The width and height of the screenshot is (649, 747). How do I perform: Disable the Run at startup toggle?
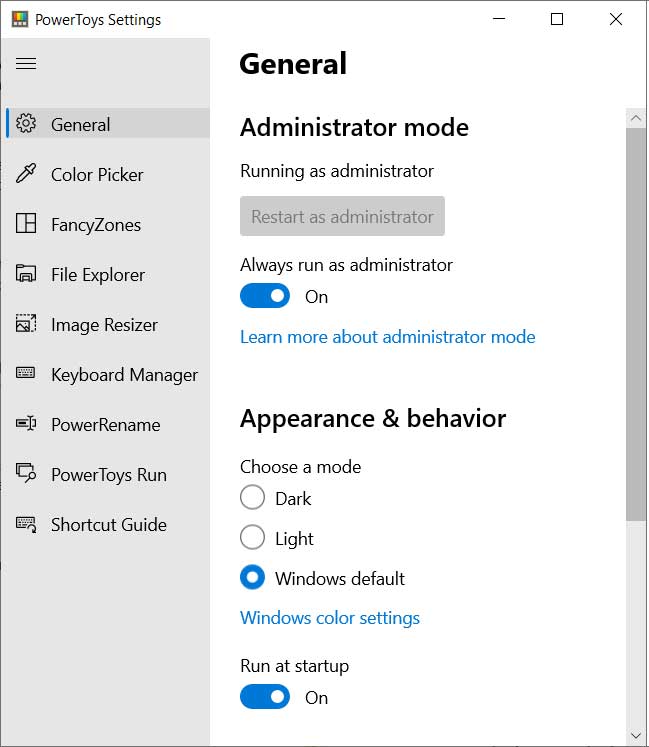(265, 697)
